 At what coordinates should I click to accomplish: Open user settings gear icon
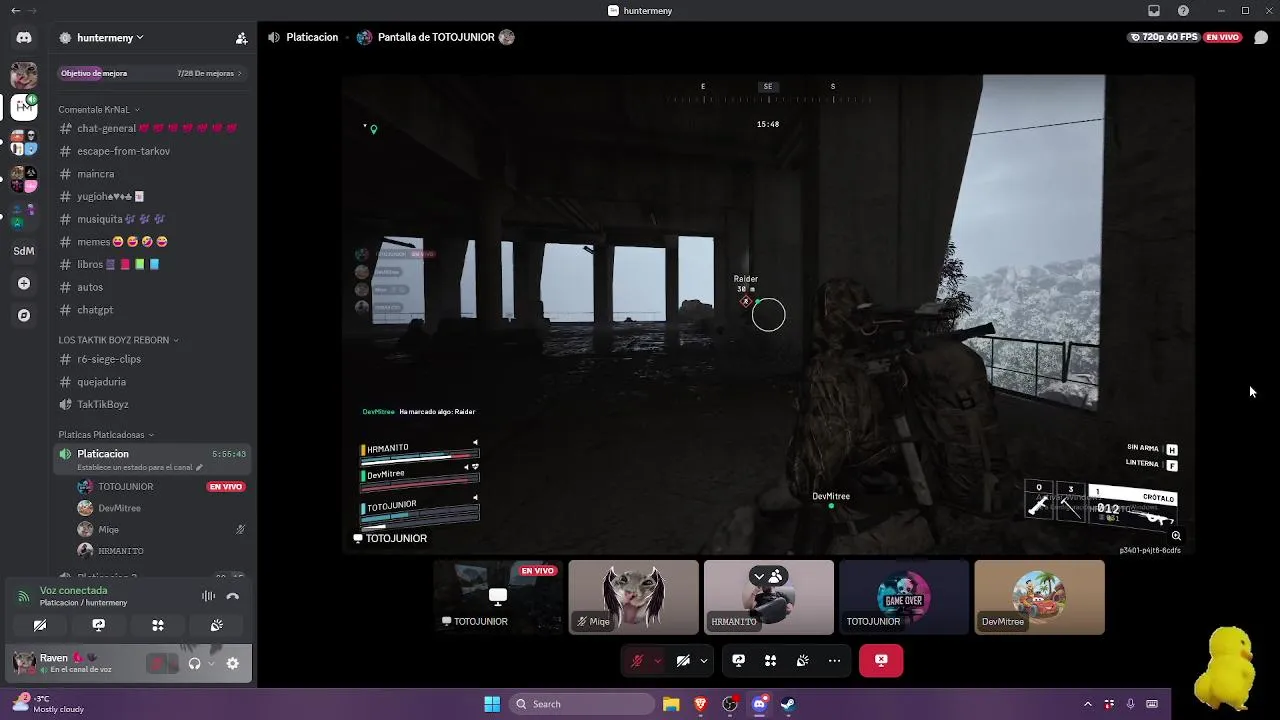(x=233, y=663)
